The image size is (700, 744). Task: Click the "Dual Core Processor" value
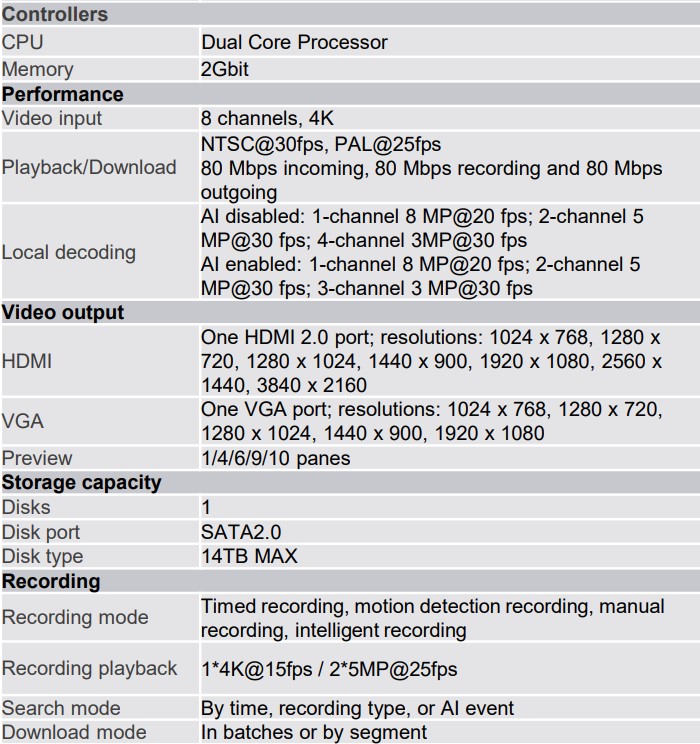coord(294,42)
